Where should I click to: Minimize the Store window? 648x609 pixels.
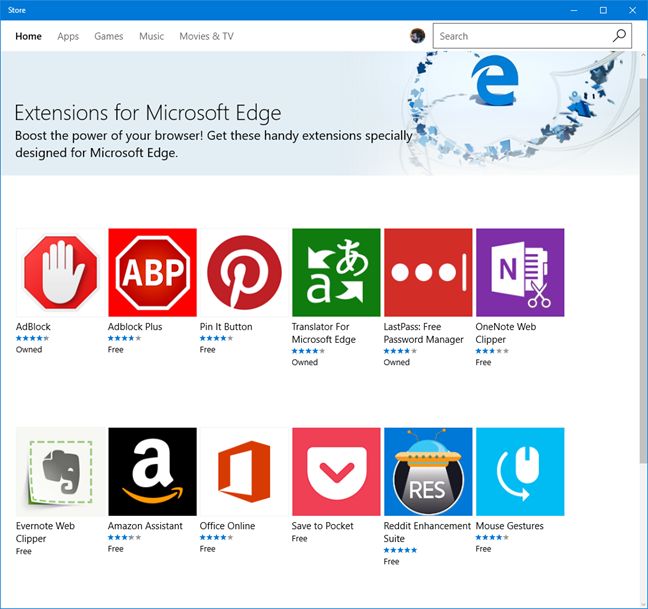[574, 10]
